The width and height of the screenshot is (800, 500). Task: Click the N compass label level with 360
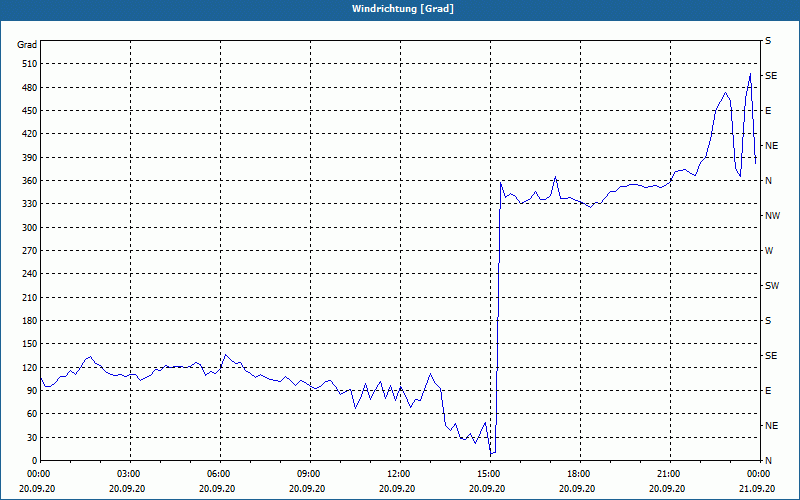tap(768, 181)
